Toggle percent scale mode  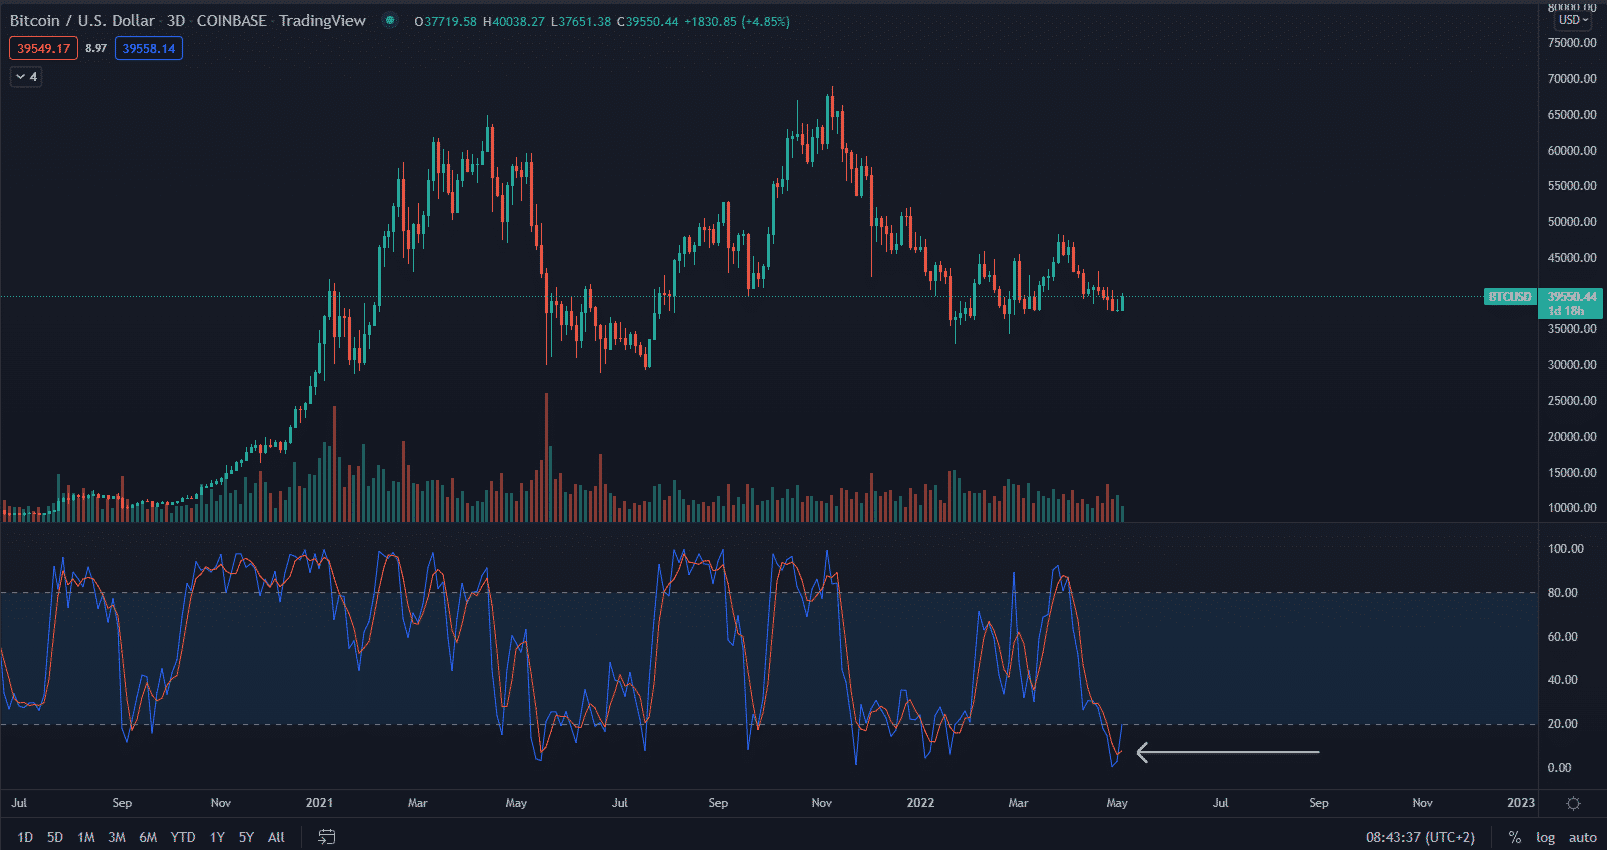pyautogui.click(x=1515, y=837)
